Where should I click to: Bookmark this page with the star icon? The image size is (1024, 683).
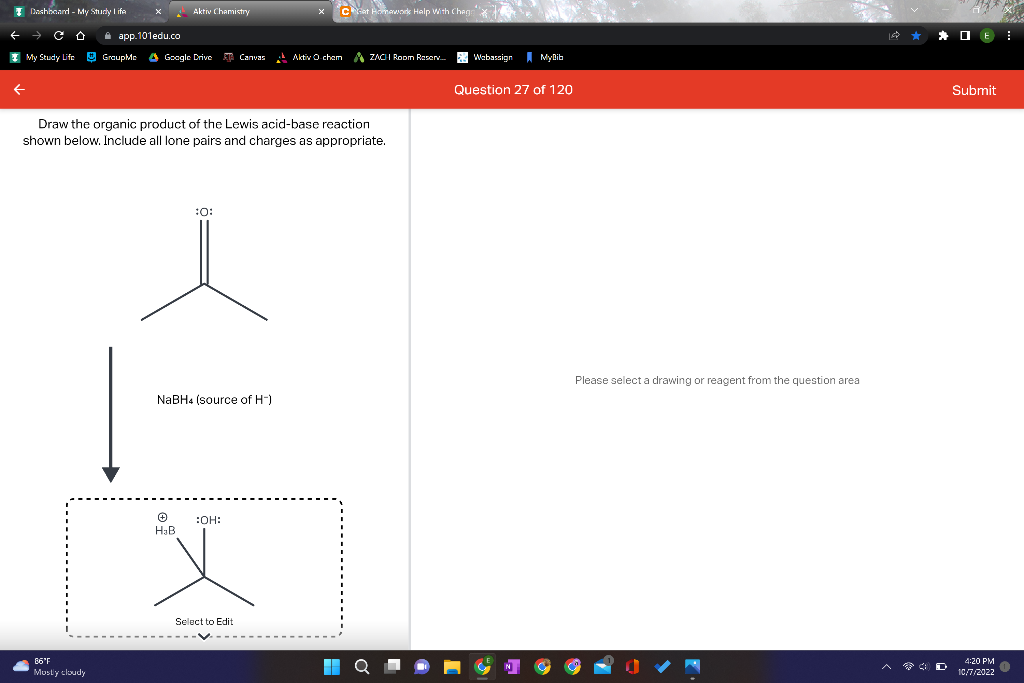coord(916,35)
